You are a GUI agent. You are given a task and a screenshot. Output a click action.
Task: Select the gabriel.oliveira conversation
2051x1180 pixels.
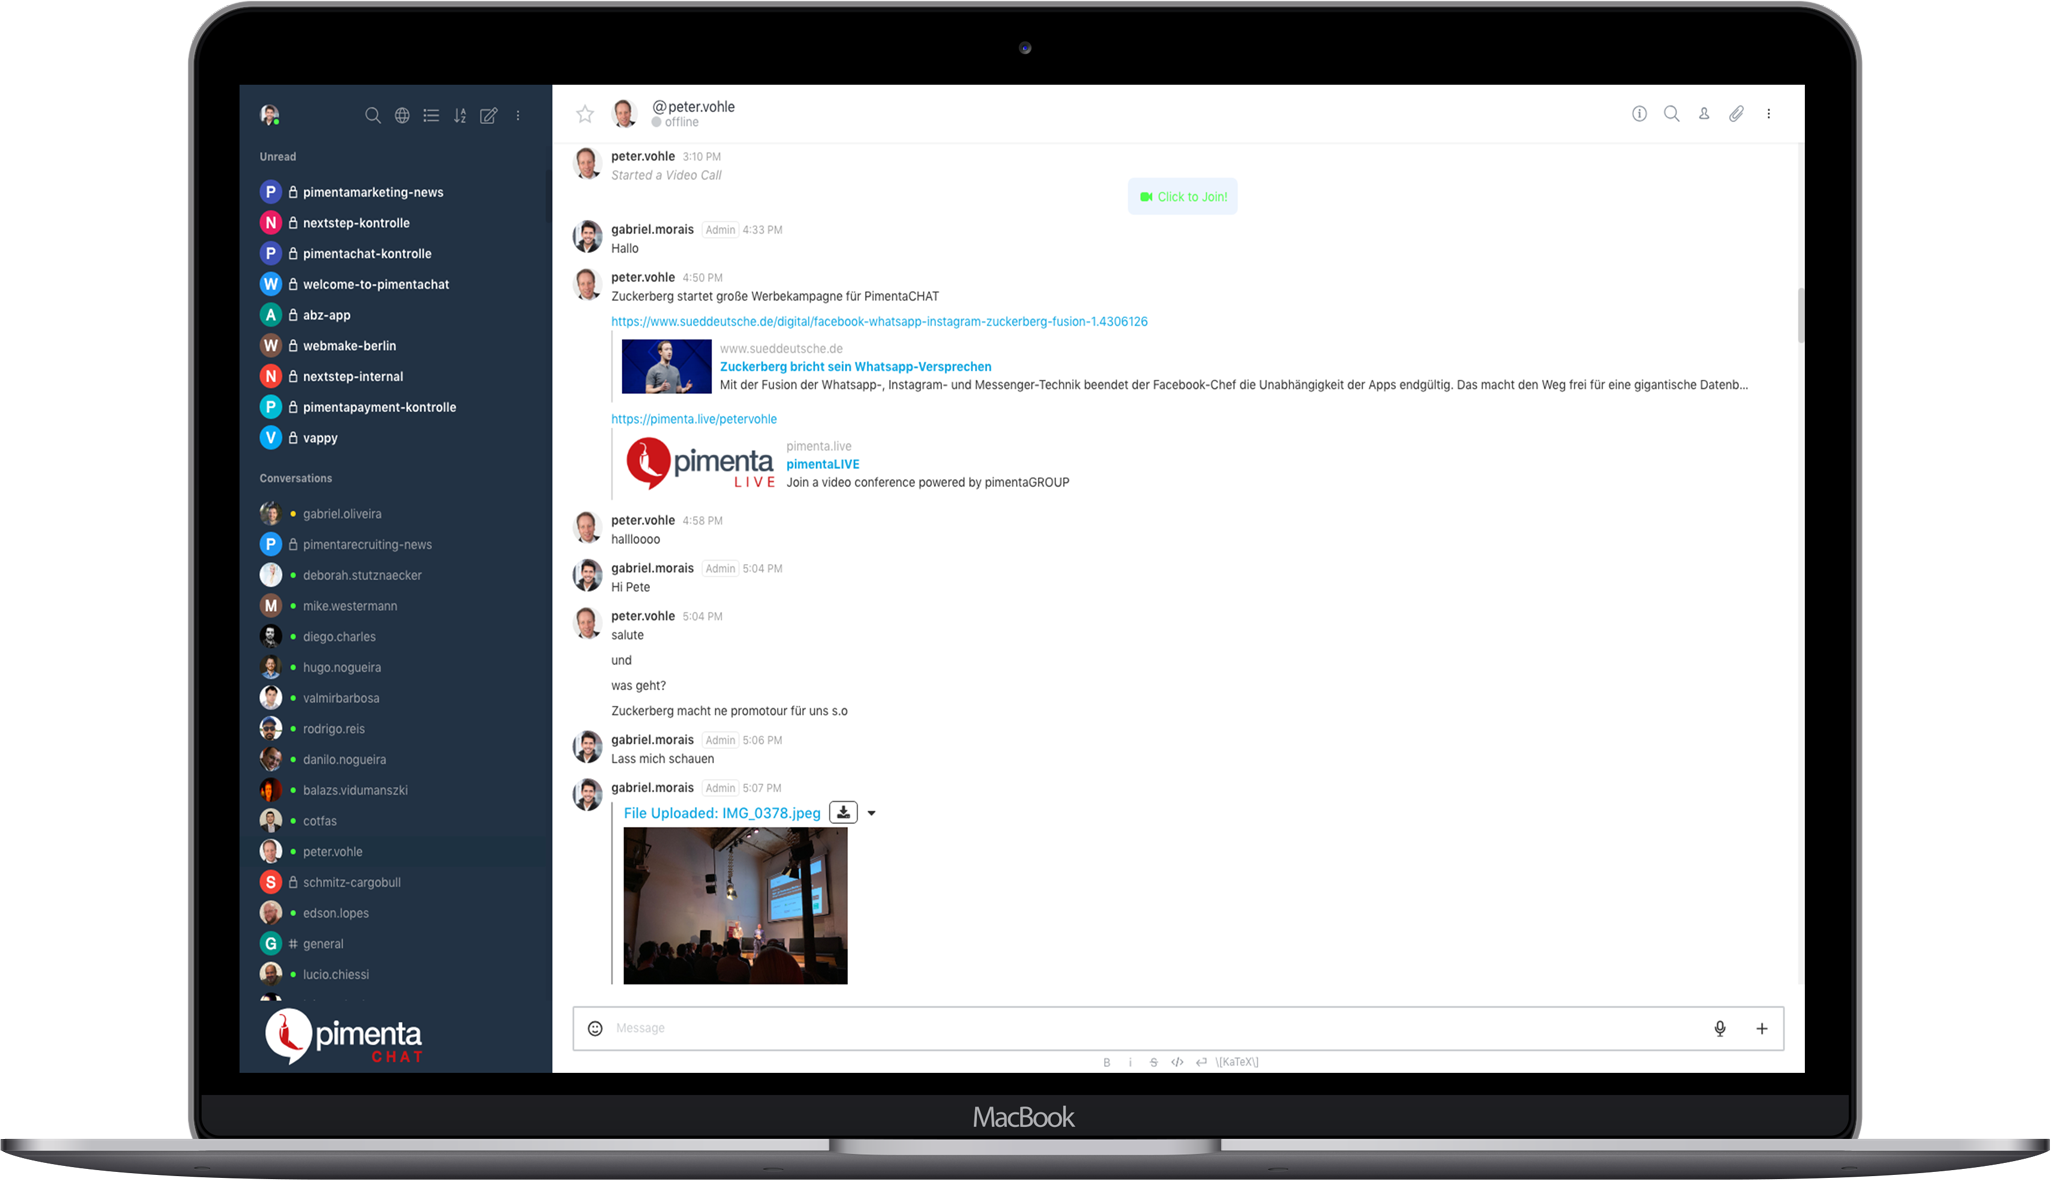(342, 514)
